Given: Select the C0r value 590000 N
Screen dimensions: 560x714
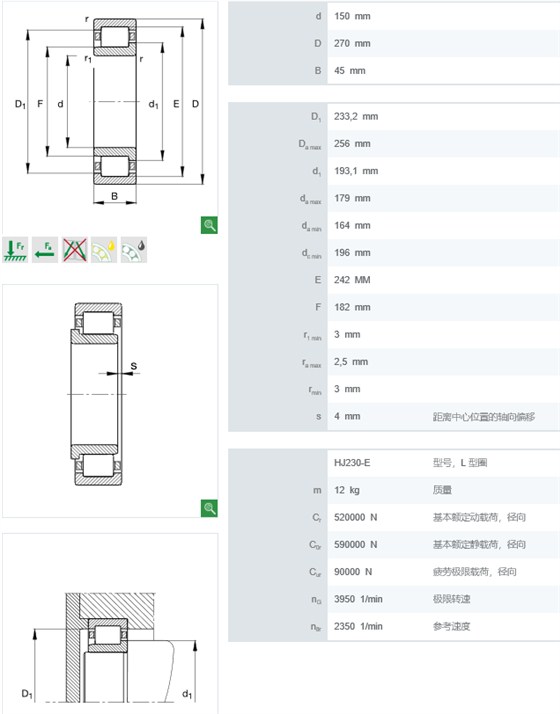Looking at the screenshot, I should point(356,545).
